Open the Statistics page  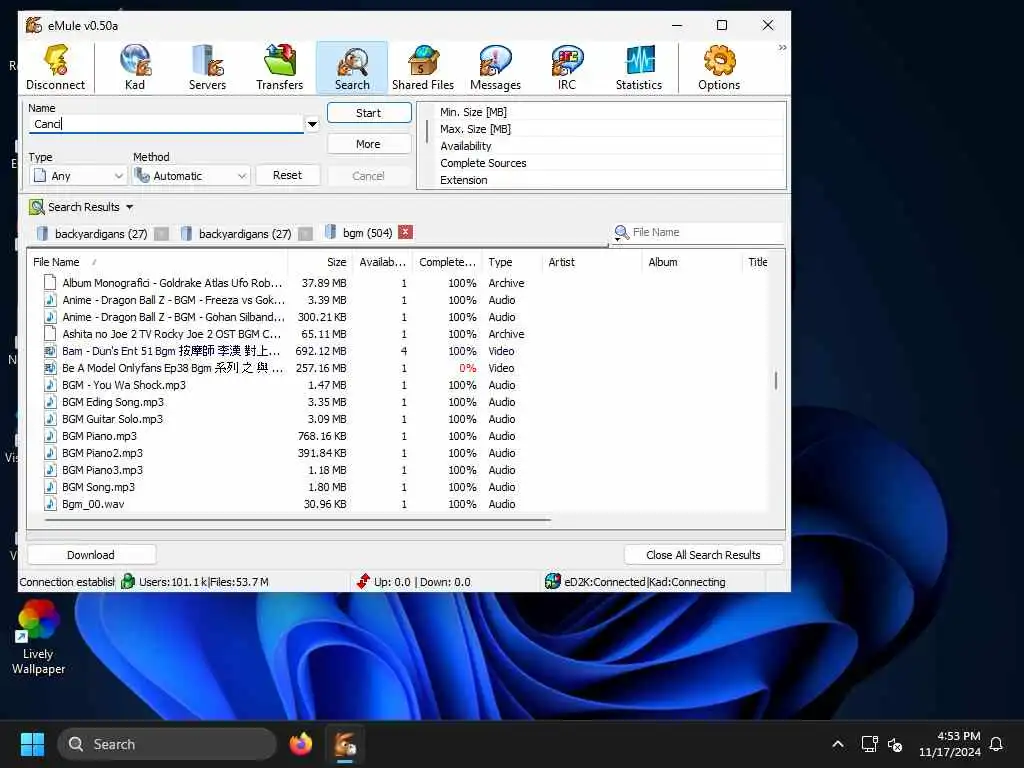pos(639,68)
